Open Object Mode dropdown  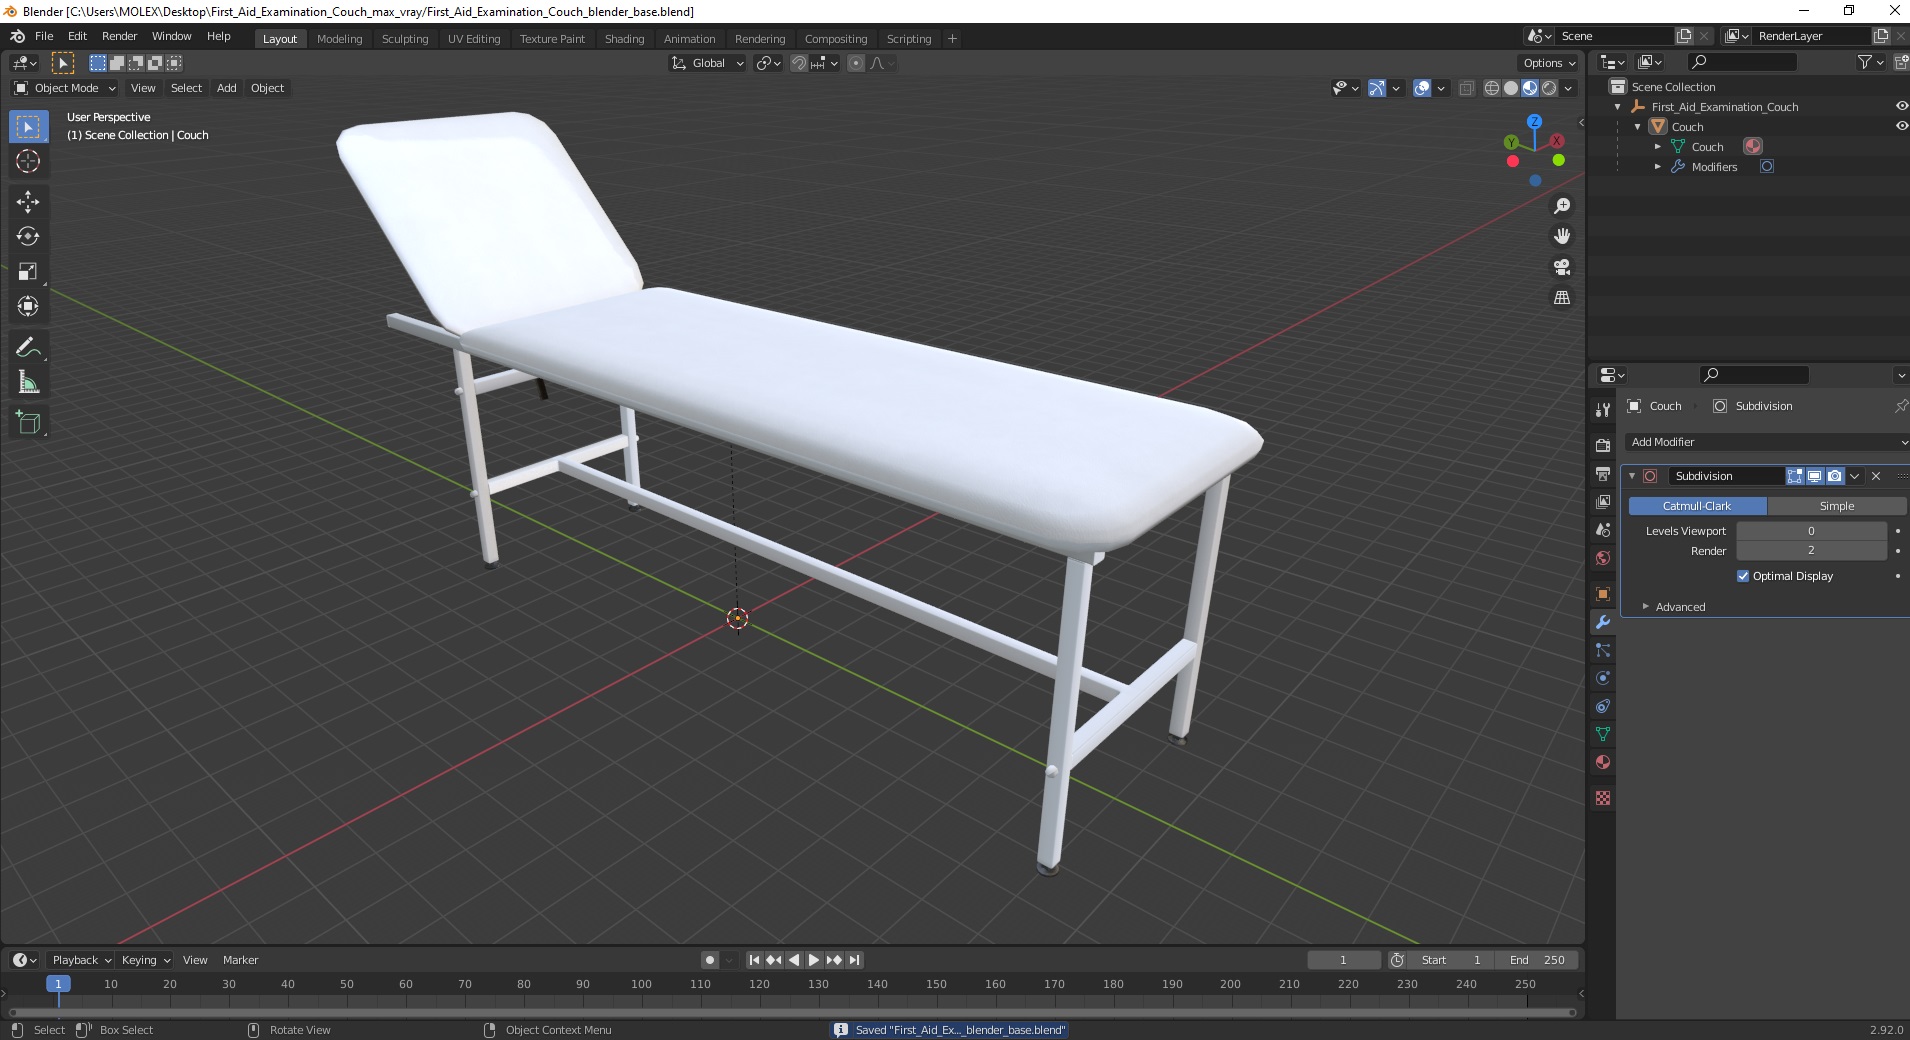[65, 88]
